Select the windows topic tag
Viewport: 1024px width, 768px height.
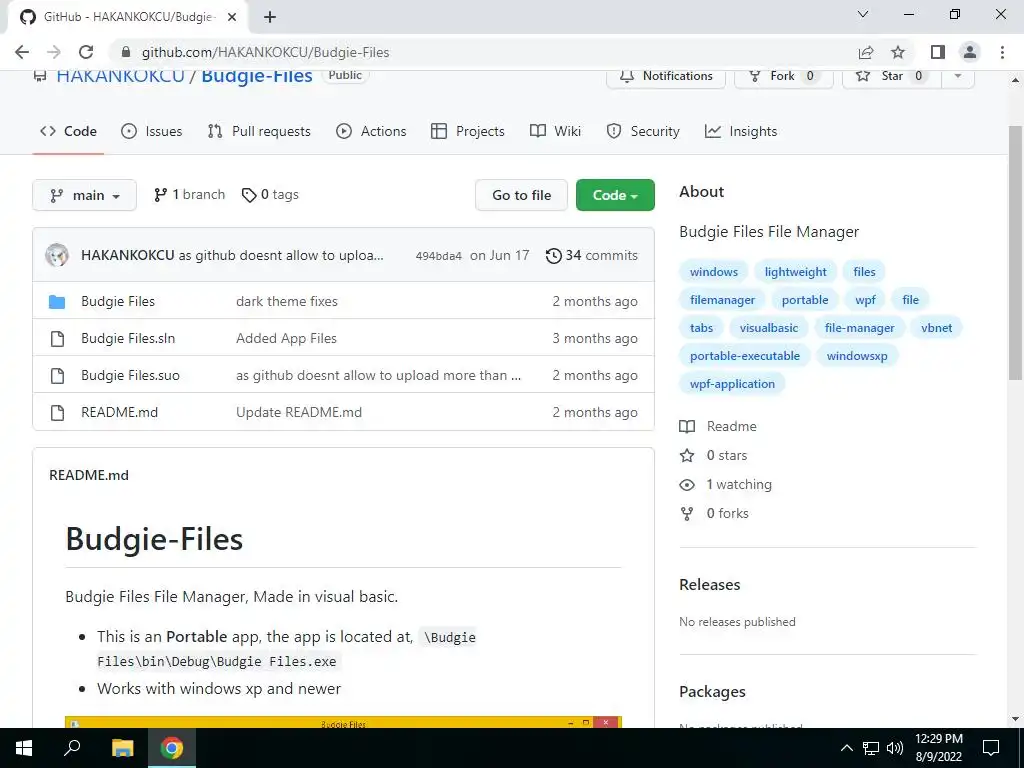coord(714,272)
